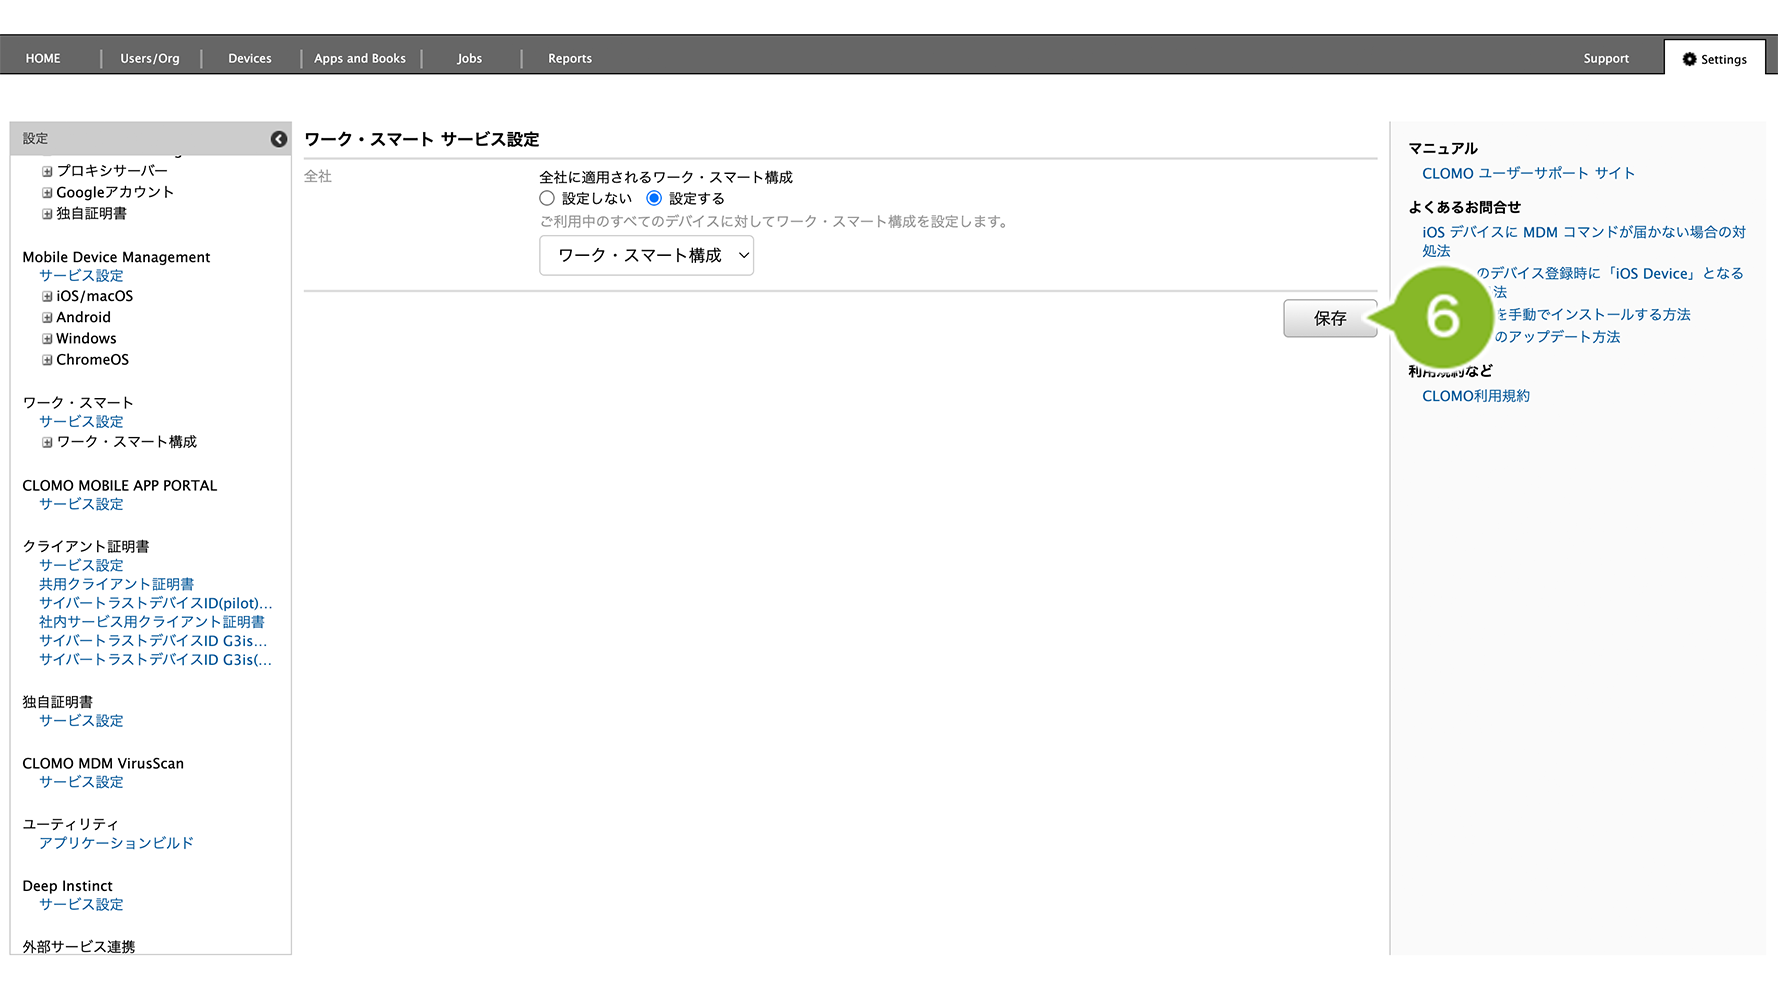Open the CLOMO利用規約 link
Image resolution: width=1778 pixels, height=1000 pixels.
[x=1475, y=396]
